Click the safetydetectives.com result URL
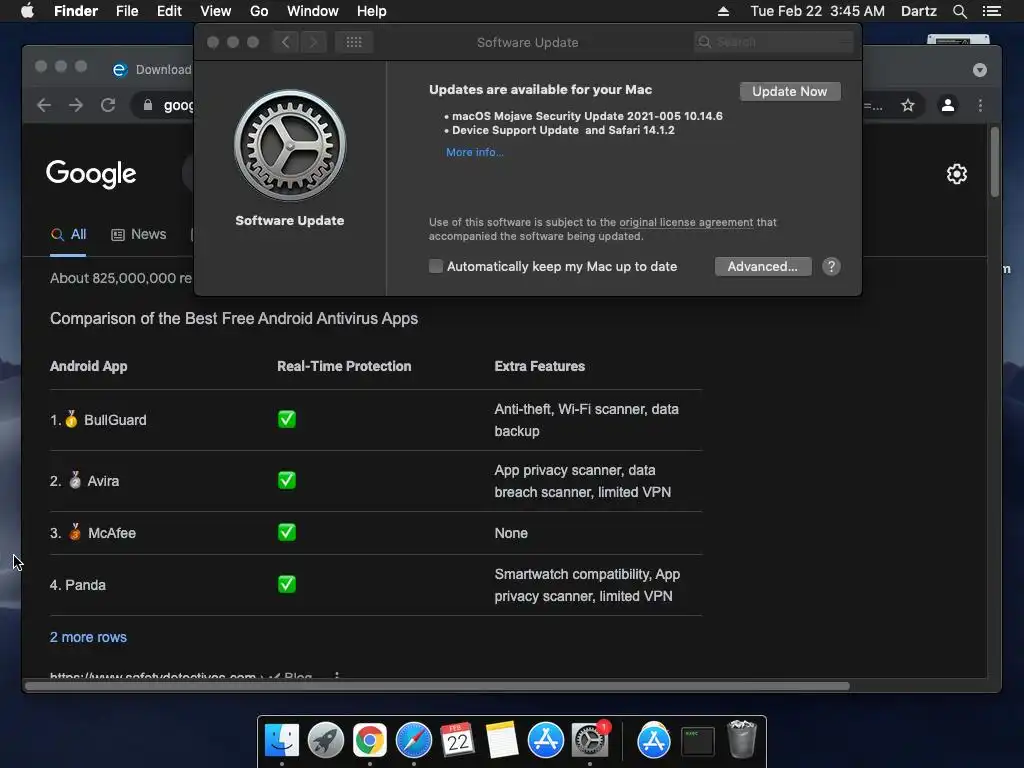The height and width of the screenshot is (768, 1024). click(153, 675)
